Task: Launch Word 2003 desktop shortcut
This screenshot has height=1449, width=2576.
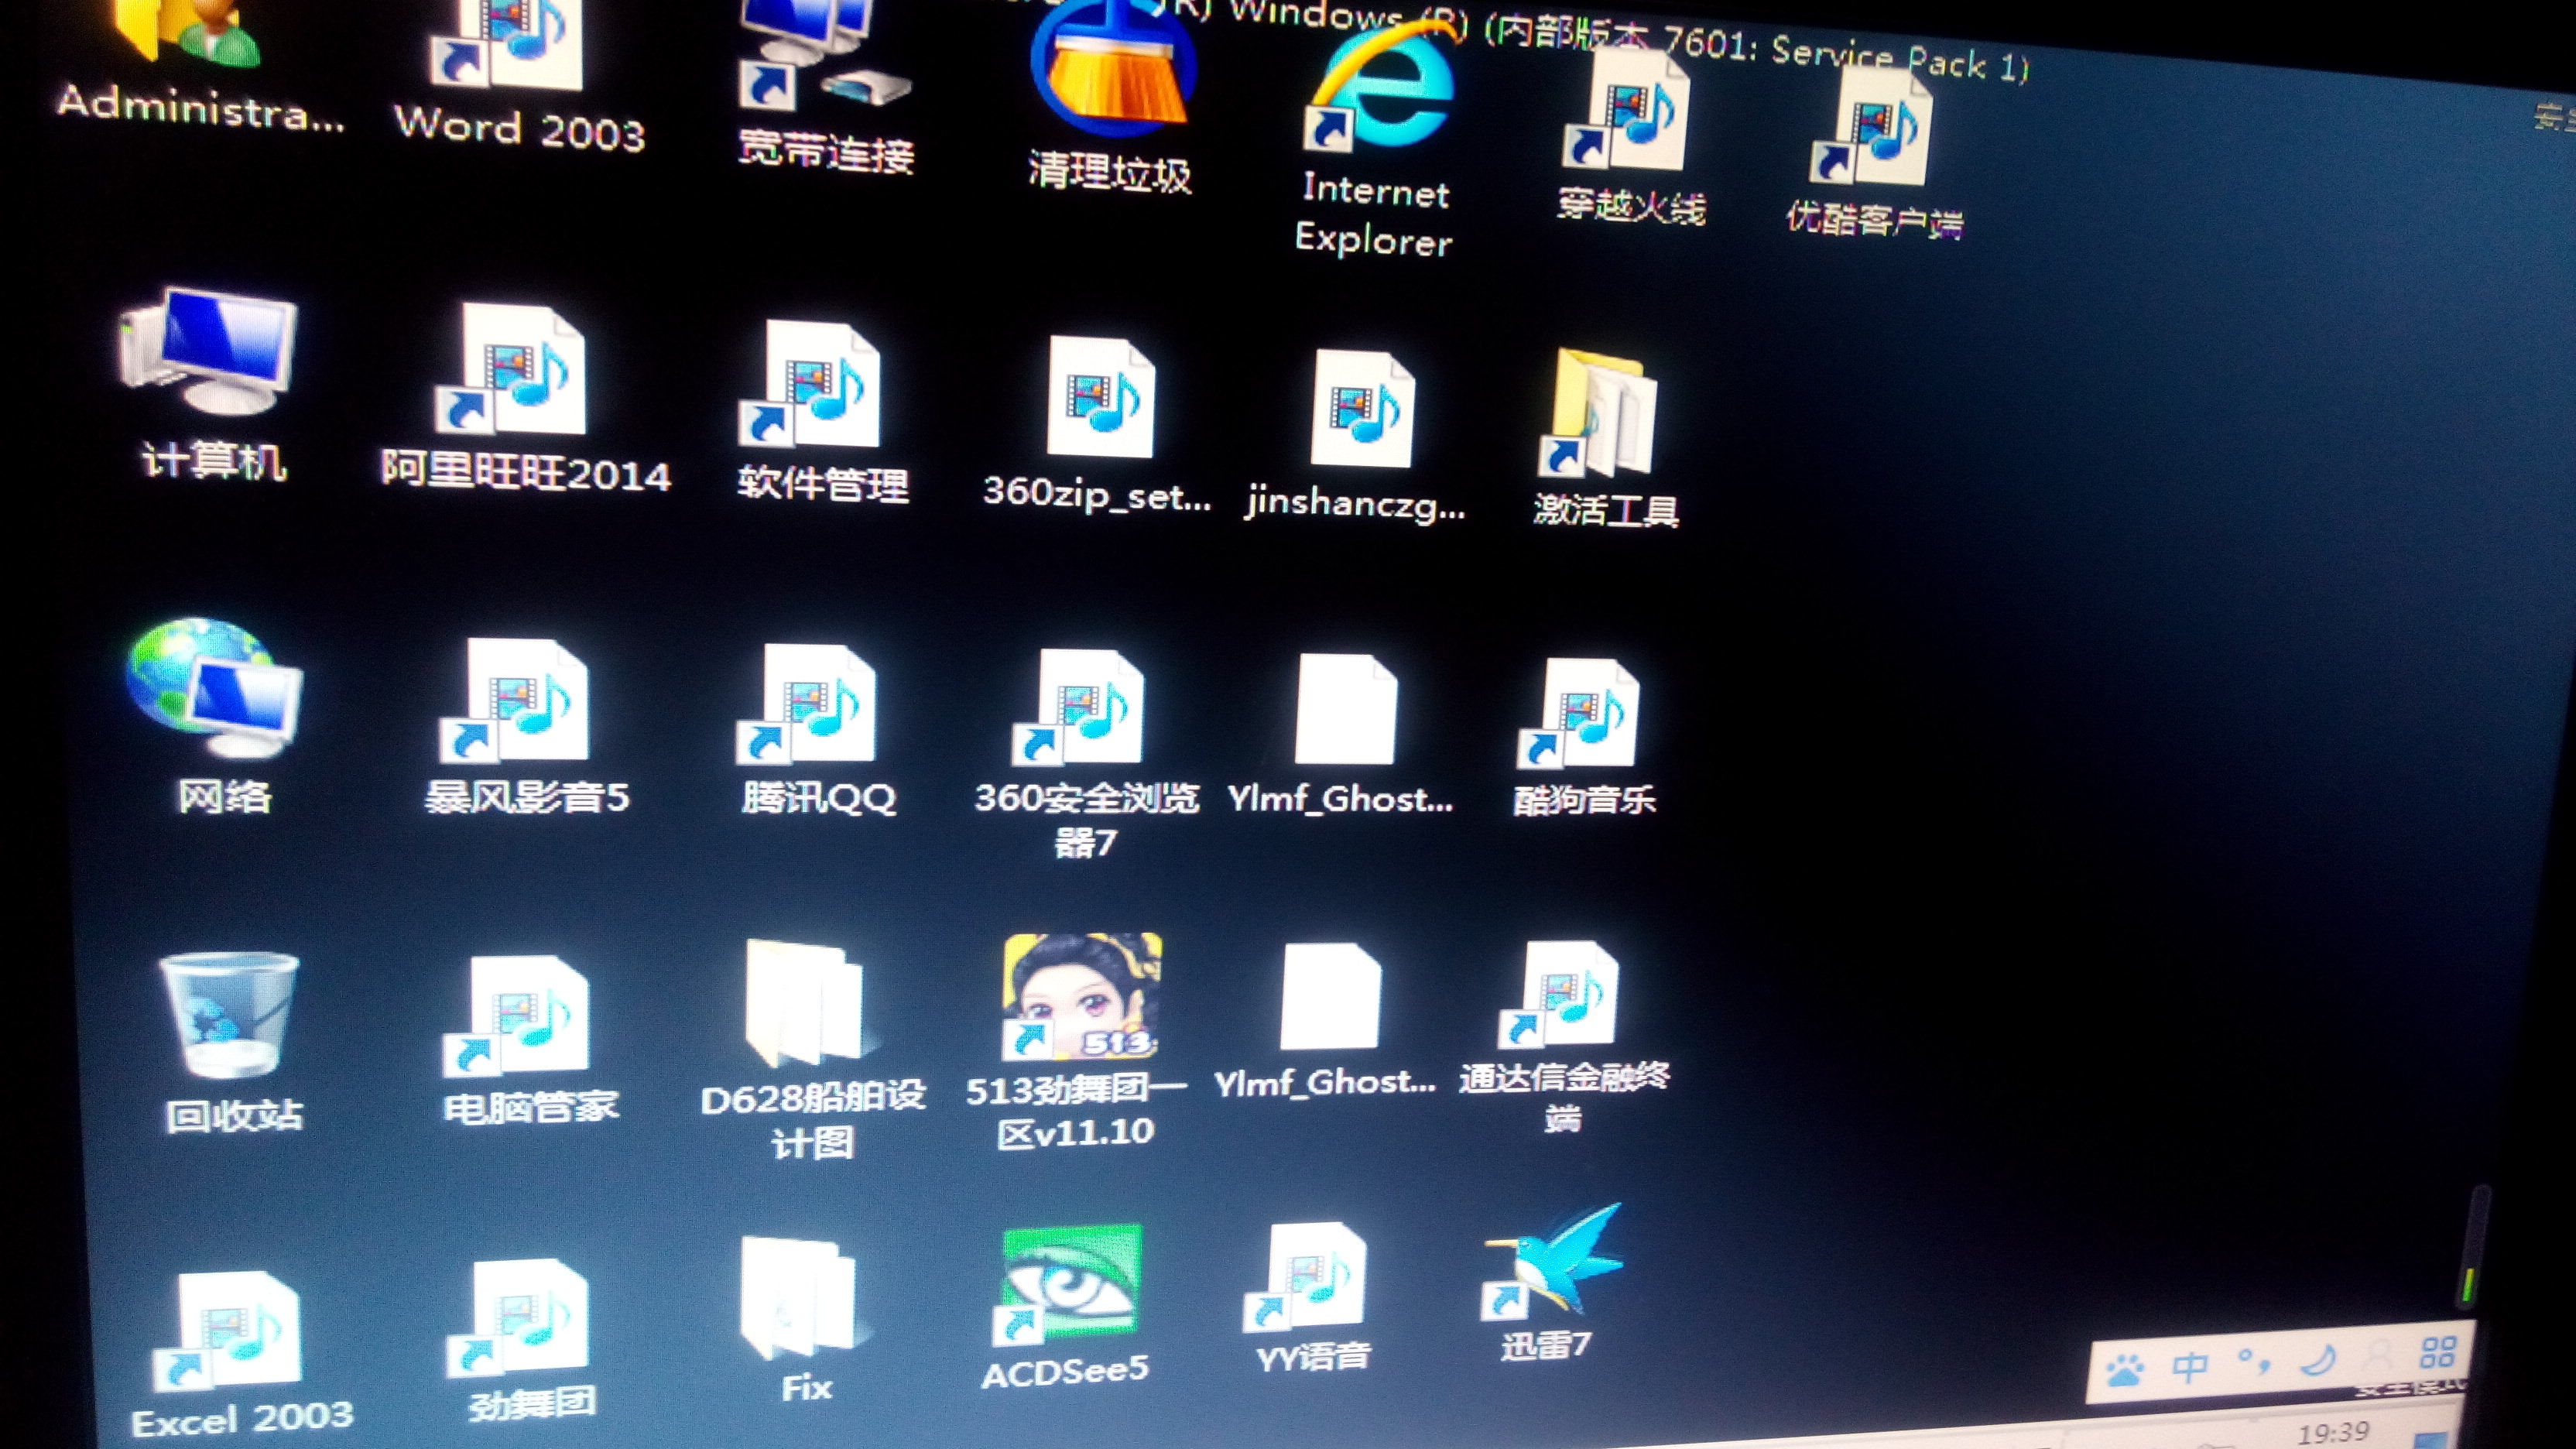Action: pyautogui.click(x=508, y=45)
